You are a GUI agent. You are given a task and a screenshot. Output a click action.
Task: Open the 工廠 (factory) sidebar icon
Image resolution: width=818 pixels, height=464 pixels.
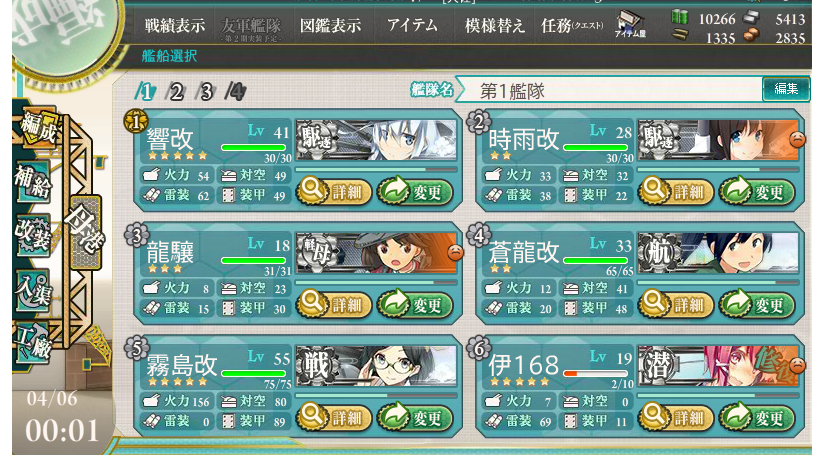pos(33,342)
